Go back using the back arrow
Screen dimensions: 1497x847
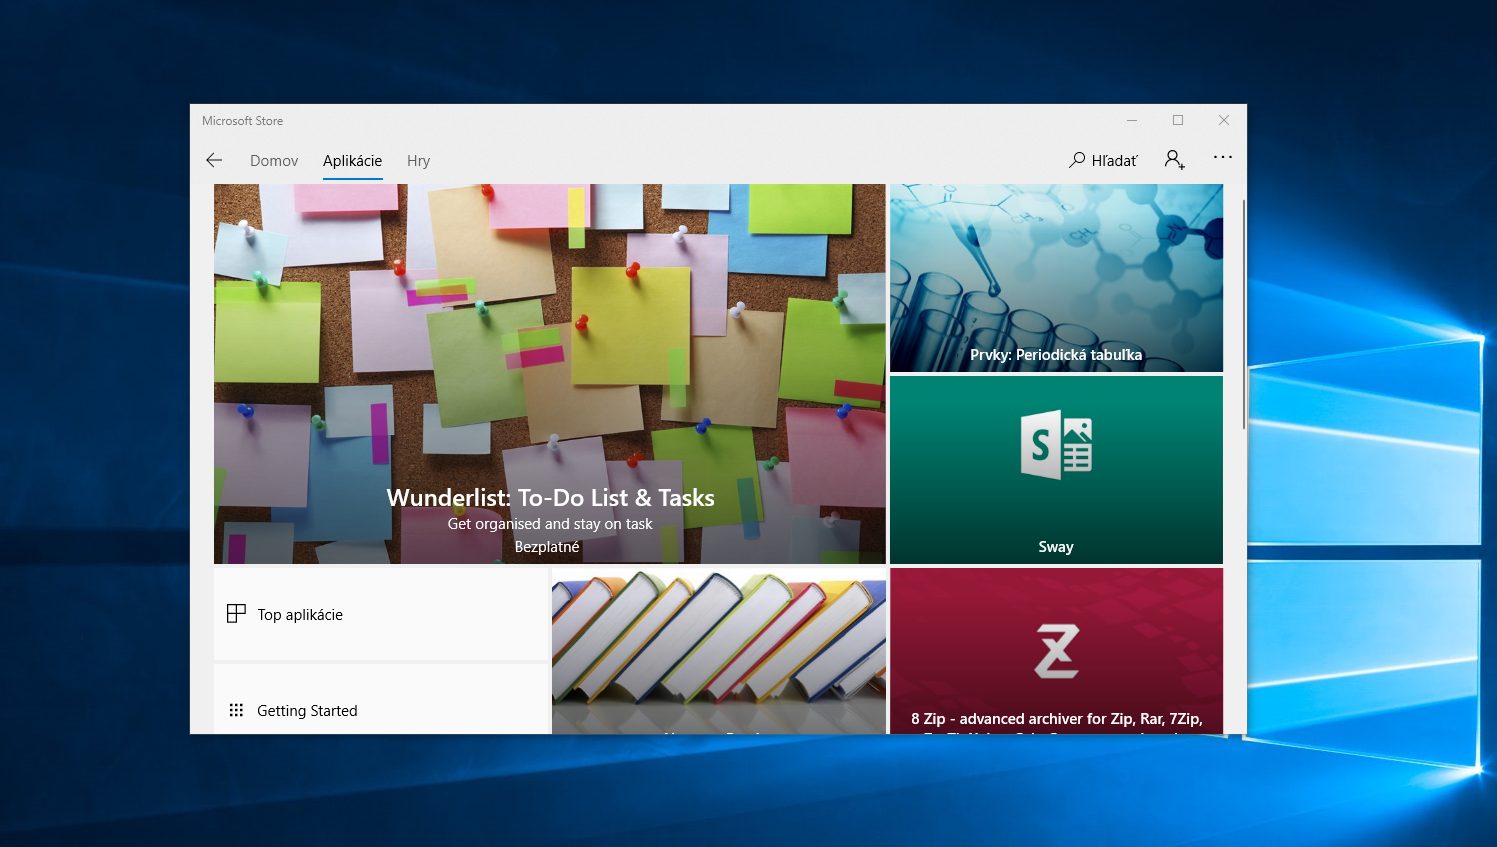coord(214,160)
